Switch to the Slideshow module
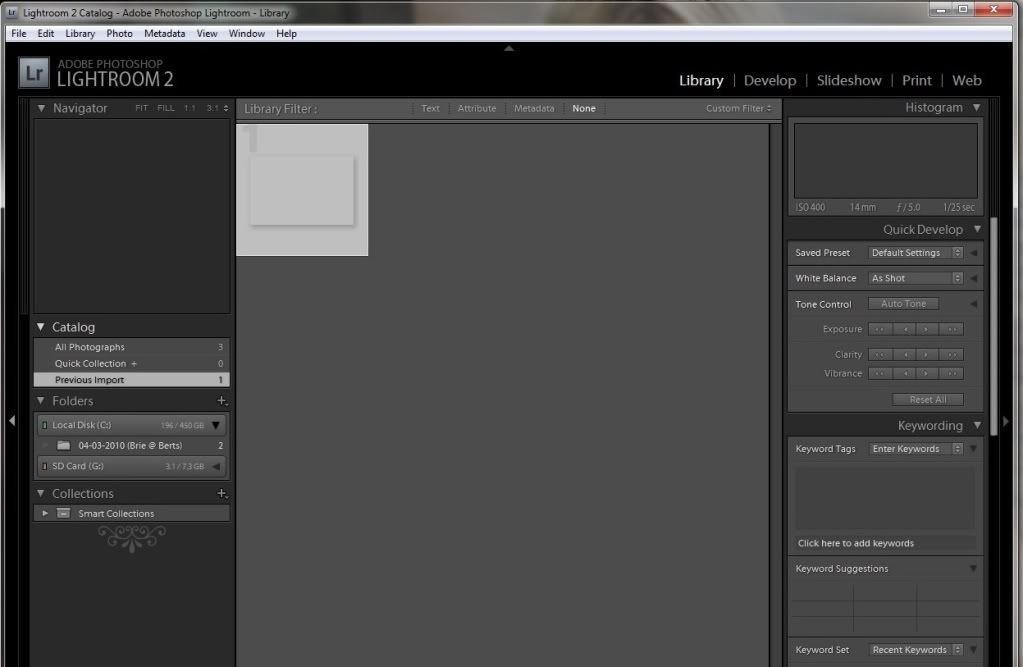The height and width of the screenshot is (667, 1023). click(x=849, y=80)
